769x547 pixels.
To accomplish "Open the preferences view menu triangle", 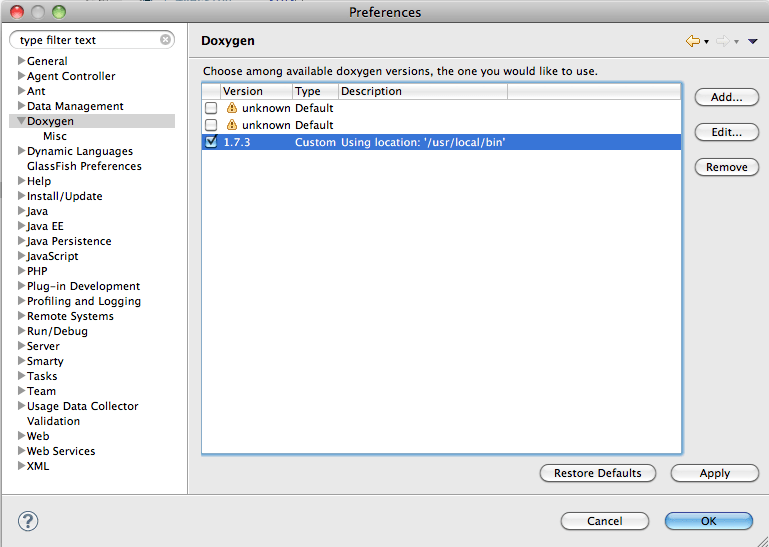I will click(753, 42).
